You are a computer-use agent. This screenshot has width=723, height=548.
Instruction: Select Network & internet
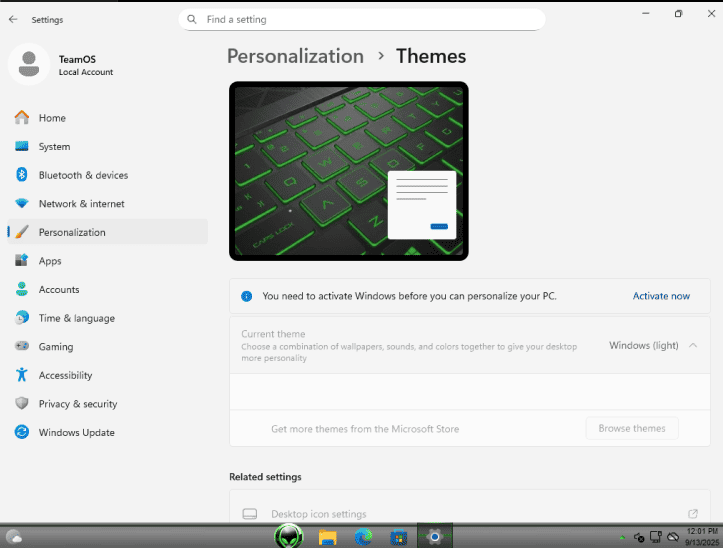pos(107,203)
